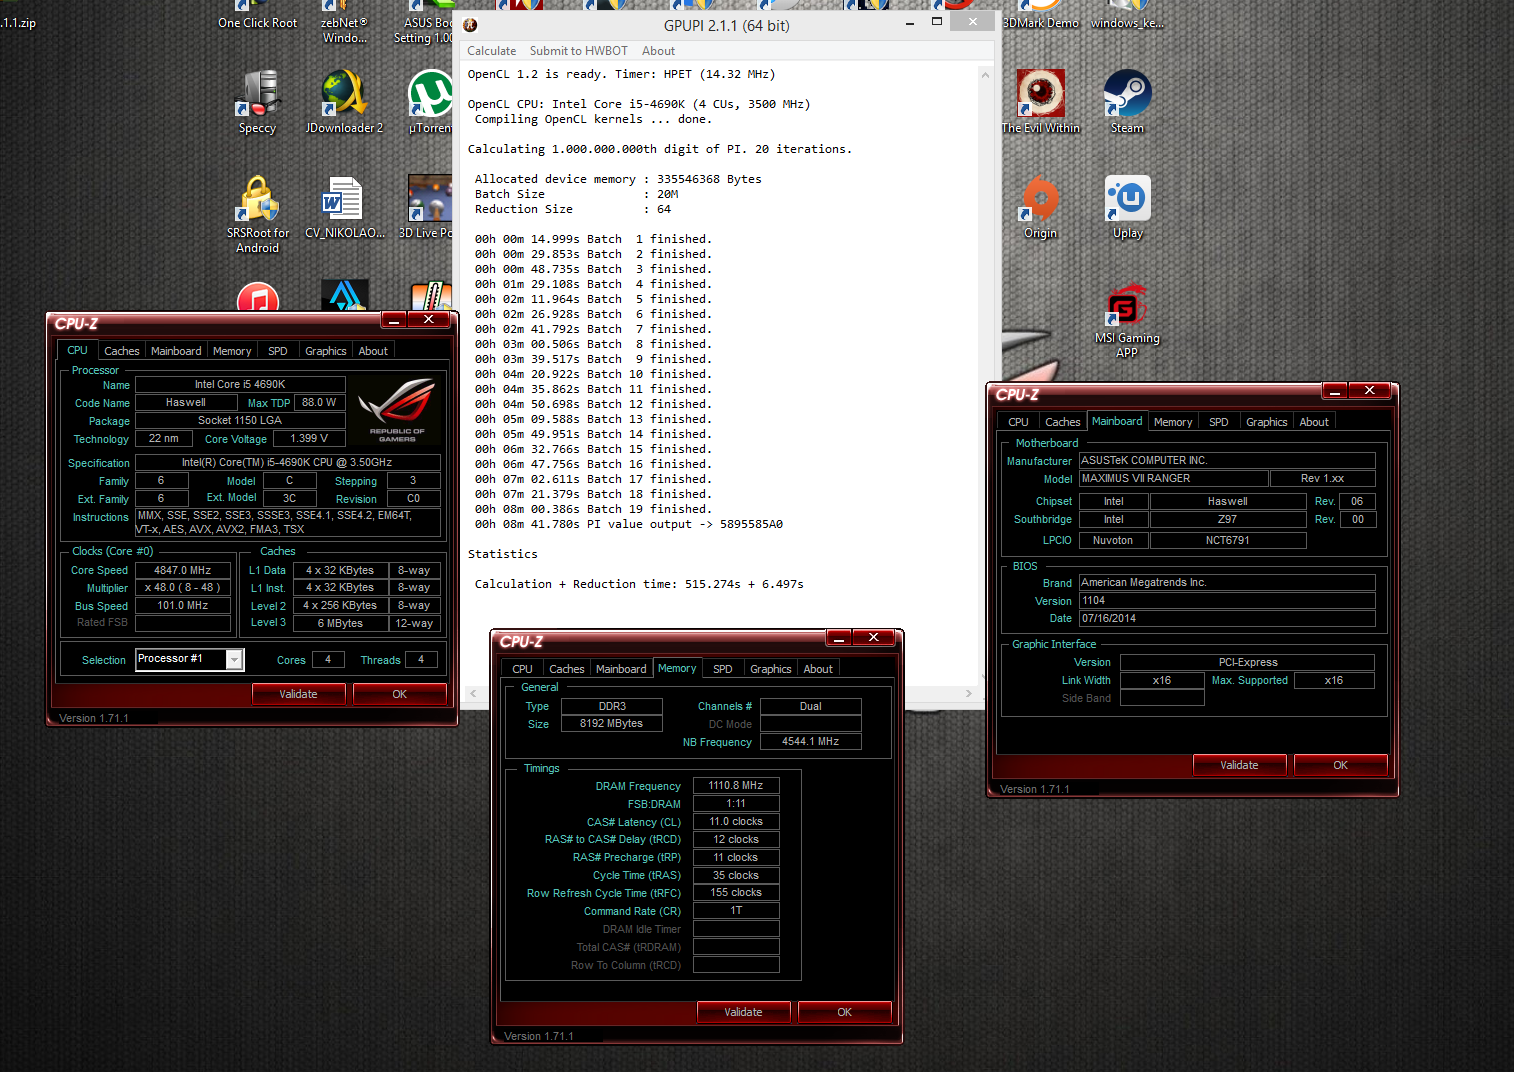Select Caches tab in CPU-Z Mainboard window
Viewport: 1514px width, 1072px height.
1063,422
